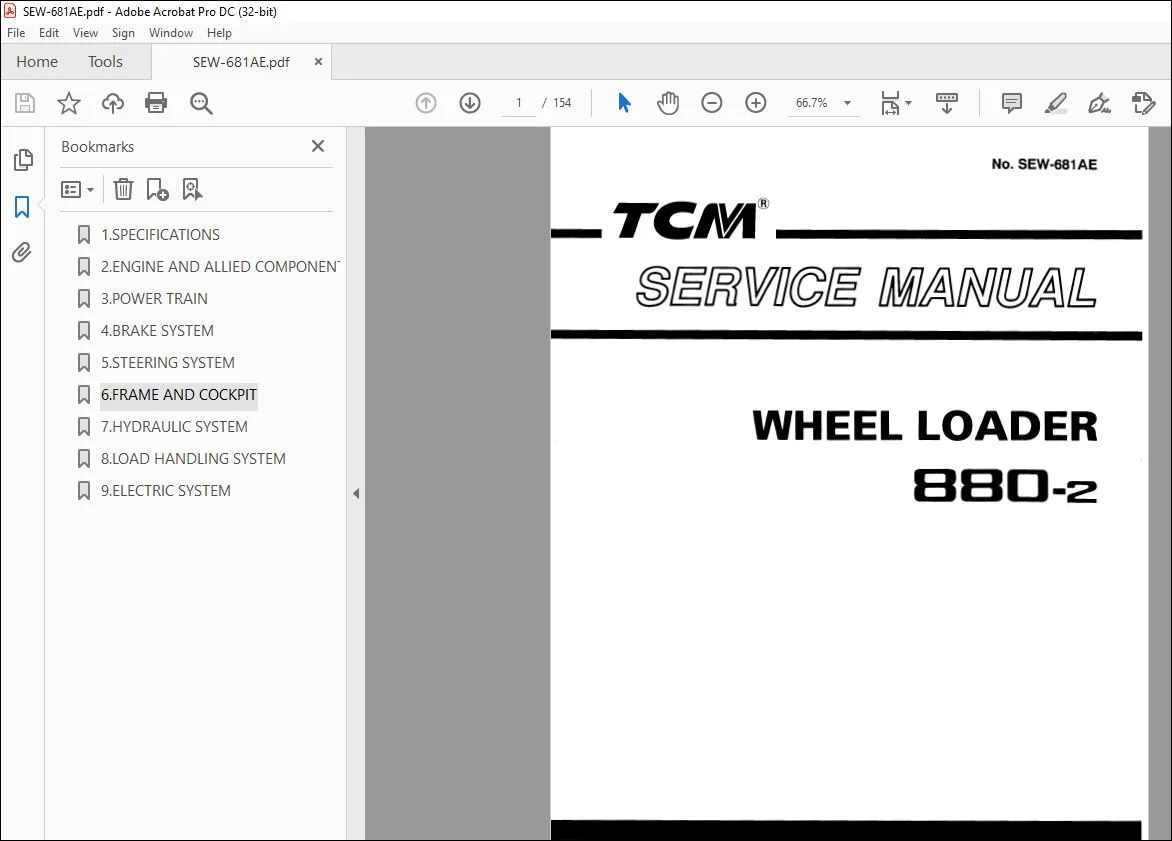
Task: Click the 154 total page count
Action: 562,103
